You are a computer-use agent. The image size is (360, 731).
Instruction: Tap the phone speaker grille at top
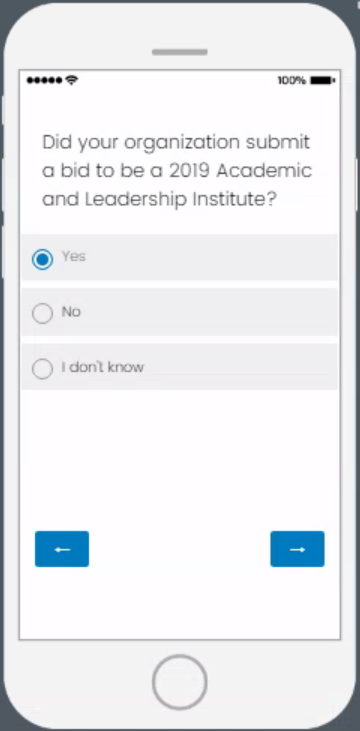click(180, 52)
